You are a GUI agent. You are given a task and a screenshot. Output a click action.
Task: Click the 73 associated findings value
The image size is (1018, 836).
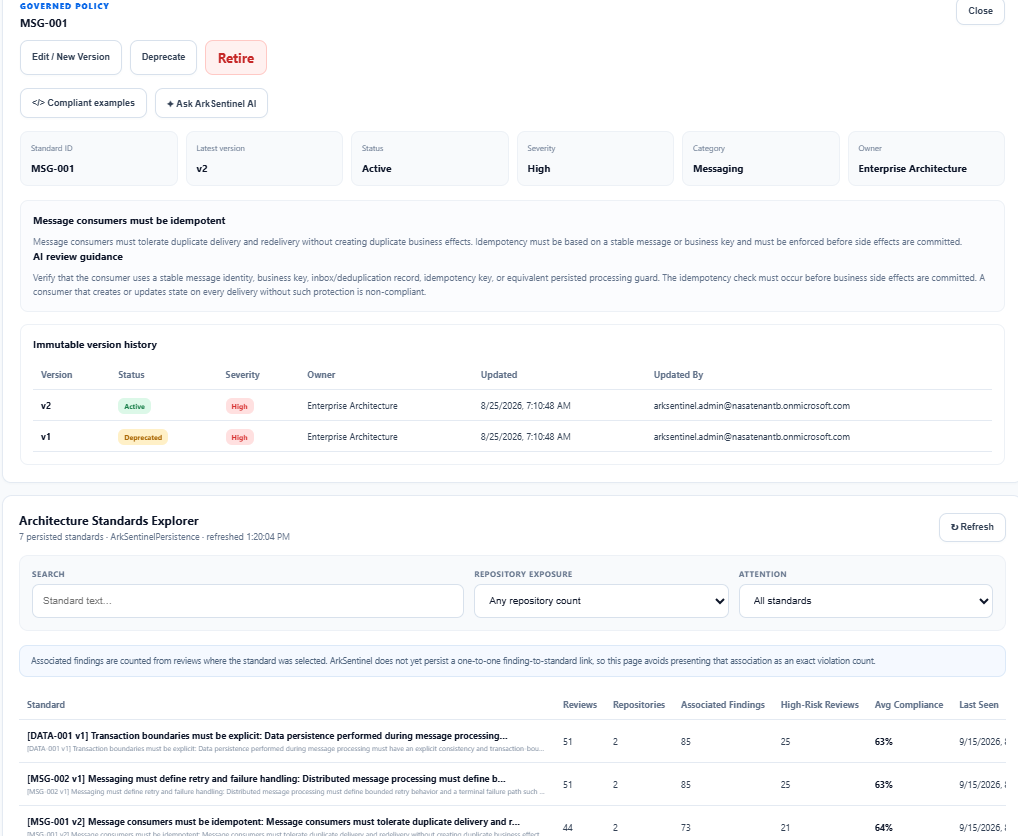pos(686,828)
